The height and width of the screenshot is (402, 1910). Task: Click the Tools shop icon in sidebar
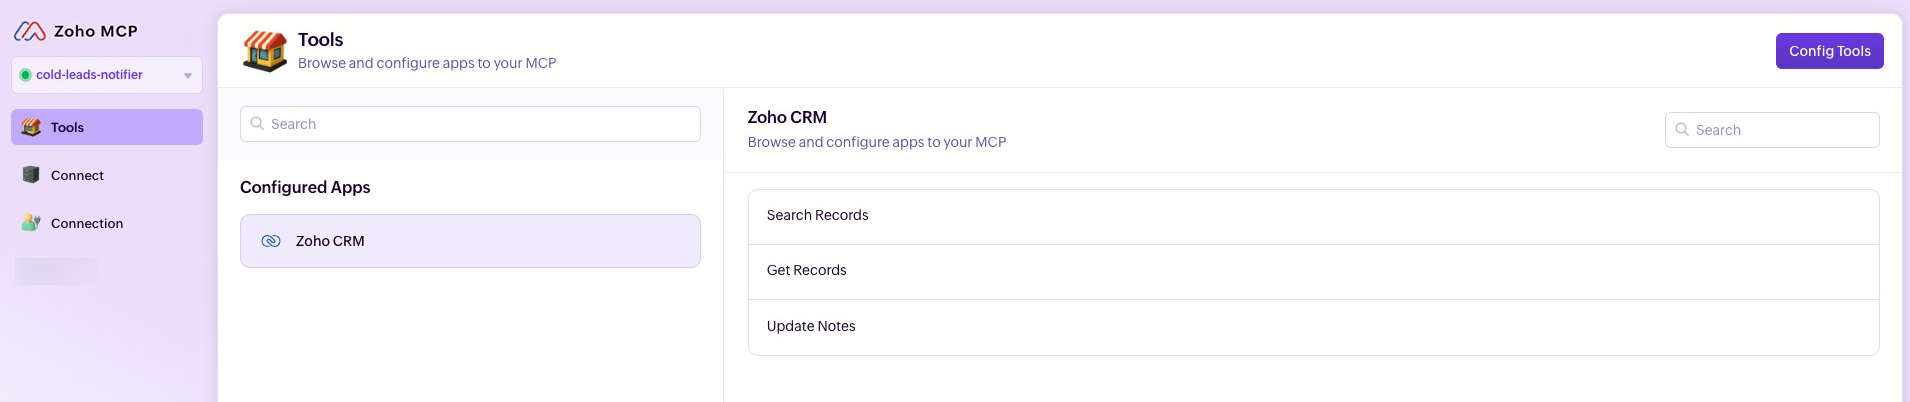coord(31,127)
